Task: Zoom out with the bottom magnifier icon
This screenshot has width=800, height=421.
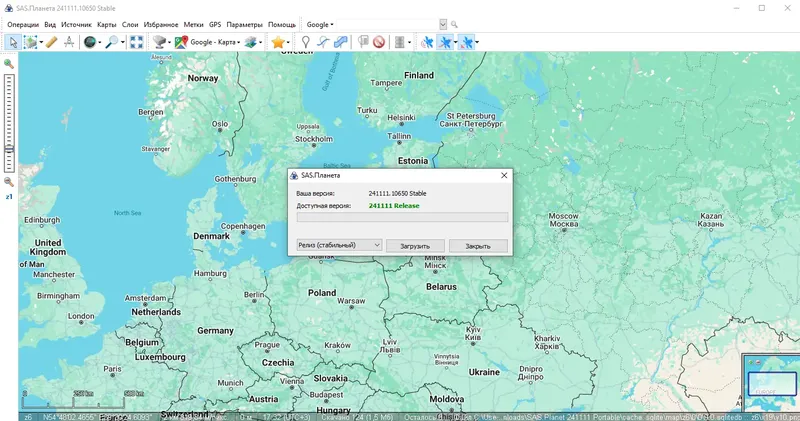Action: click(x=9, y=182)
